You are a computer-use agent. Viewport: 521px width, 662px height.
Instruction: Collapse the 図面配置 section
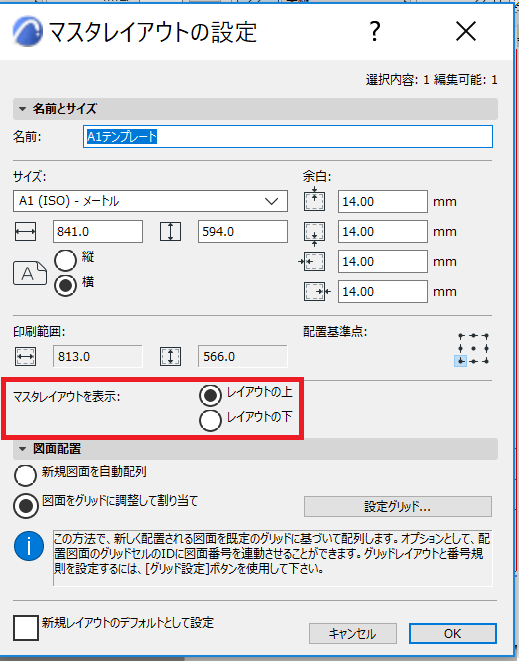click(x=22, y=449)
